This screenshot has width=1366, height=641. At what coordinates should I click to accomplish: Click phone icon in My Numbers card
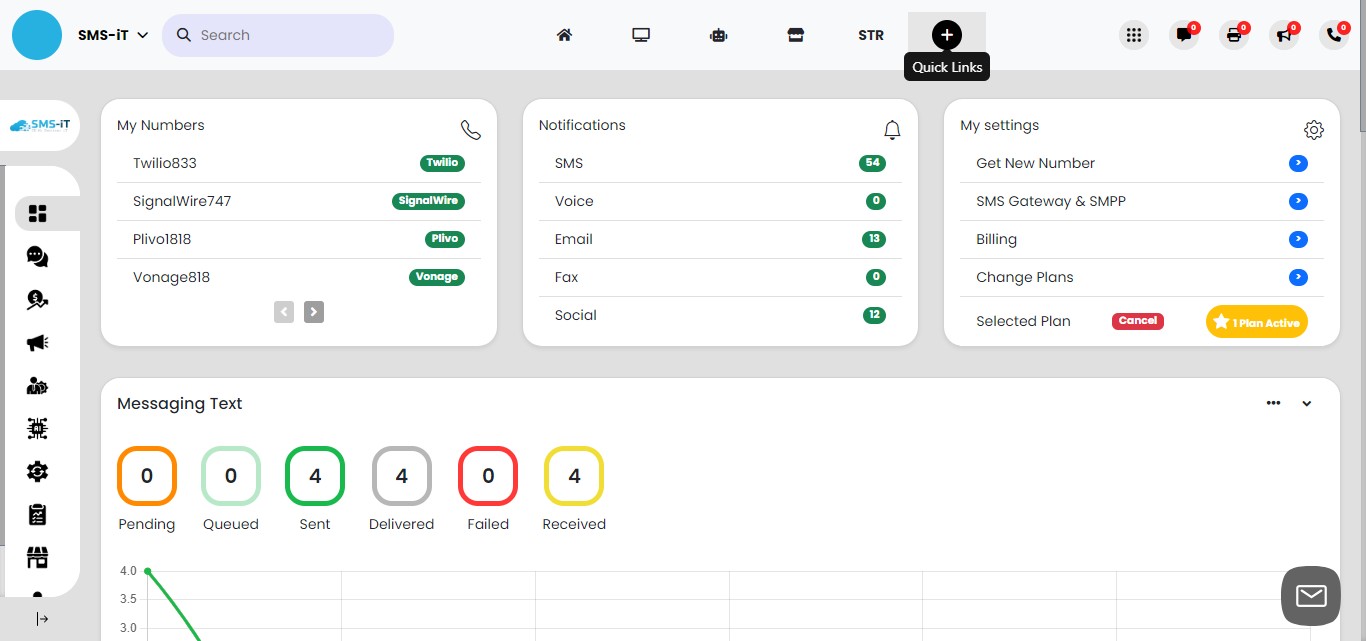click(471, 130)
